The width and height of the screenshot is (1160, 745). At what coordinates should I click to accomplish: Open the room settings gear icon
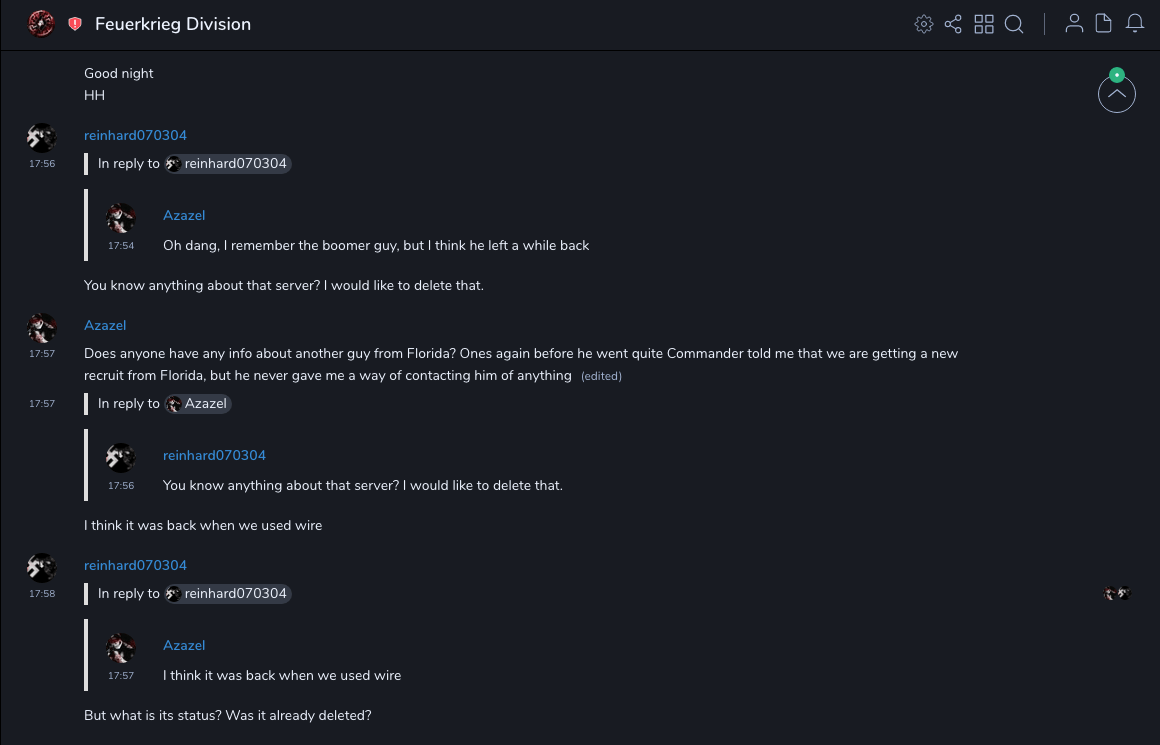click(924, 24)
